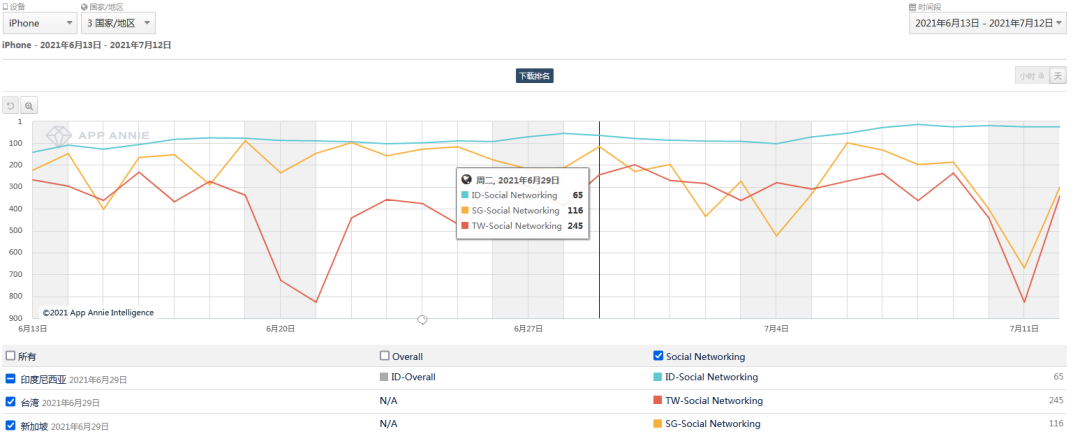1080x434 pixels.
Task: Click the vertical cursor line at 6月29日
Action: [599, 220]
